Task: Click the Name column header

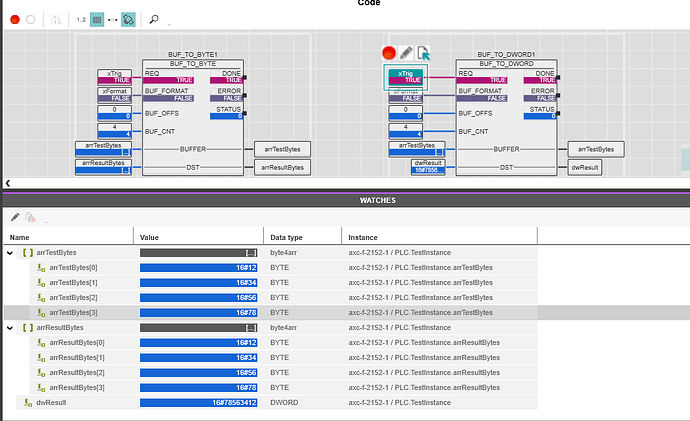Action: (20, 237)
